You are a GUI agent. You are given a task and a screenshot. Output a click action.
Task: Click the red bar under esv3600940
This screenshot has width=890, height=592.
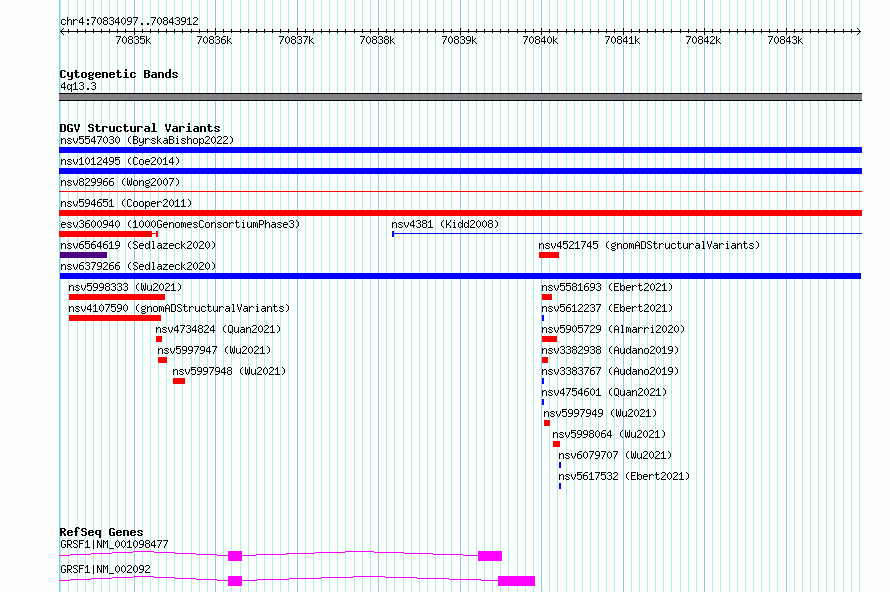click(108, 234)
